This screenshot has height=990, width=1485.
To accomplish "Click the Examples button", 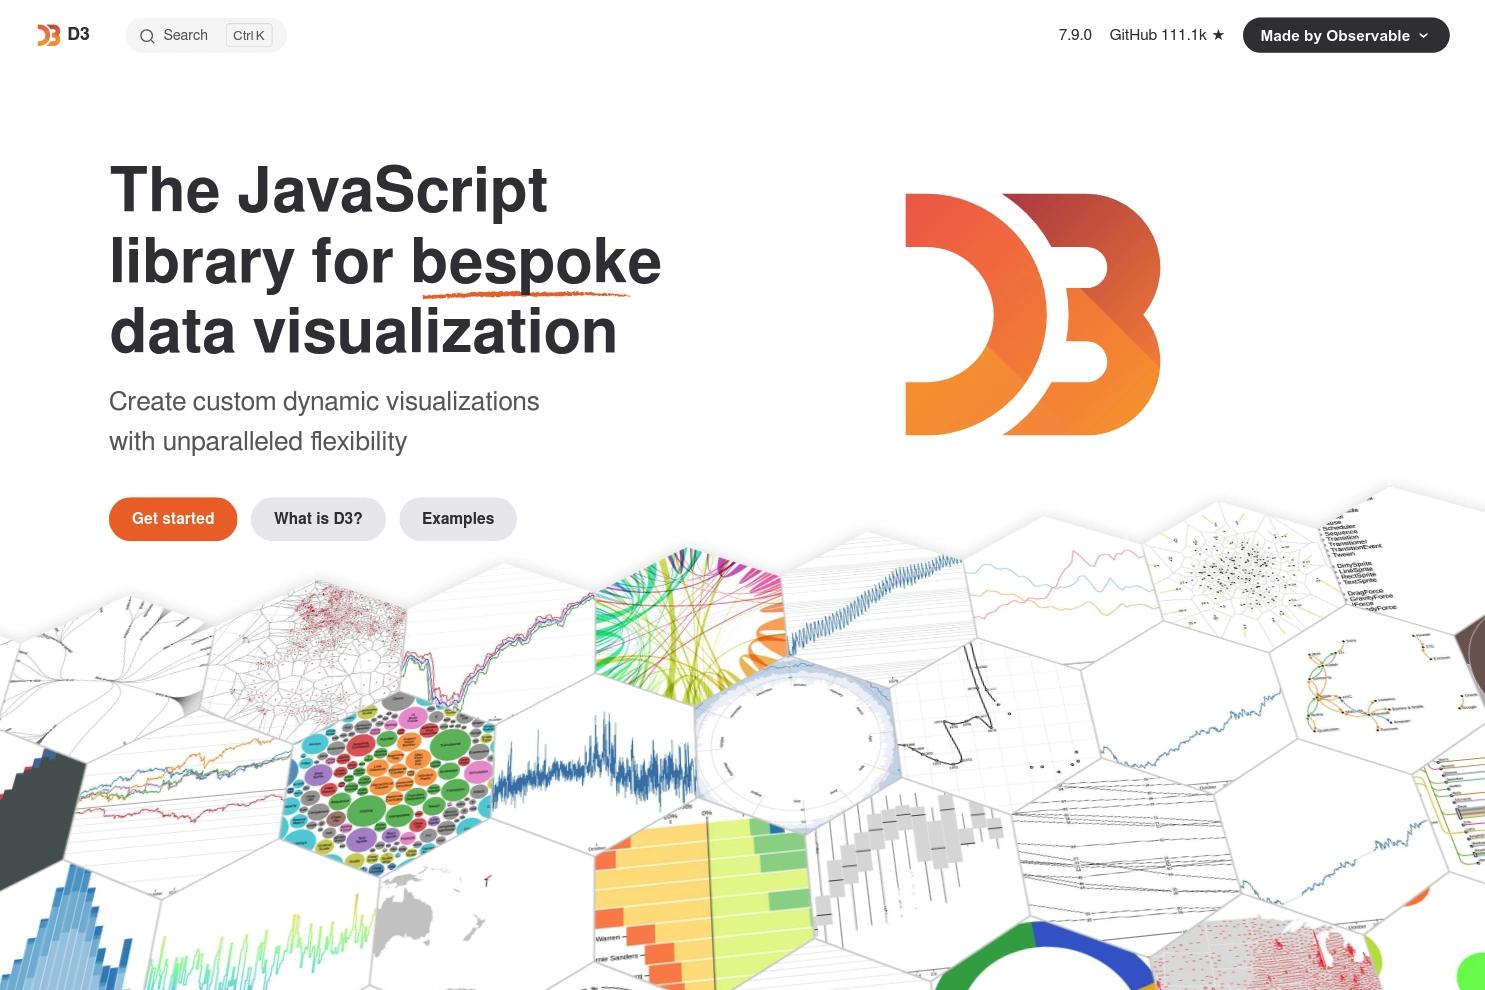I will pyautogui.click(x=457, y=518).
